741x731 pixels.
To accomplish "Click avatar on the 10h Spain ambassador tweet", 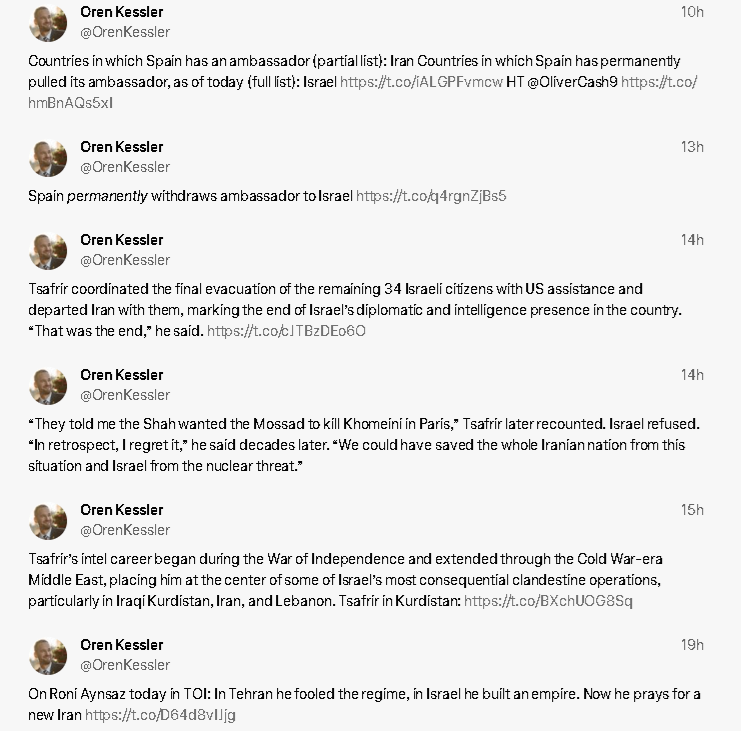I will (48, 22).
